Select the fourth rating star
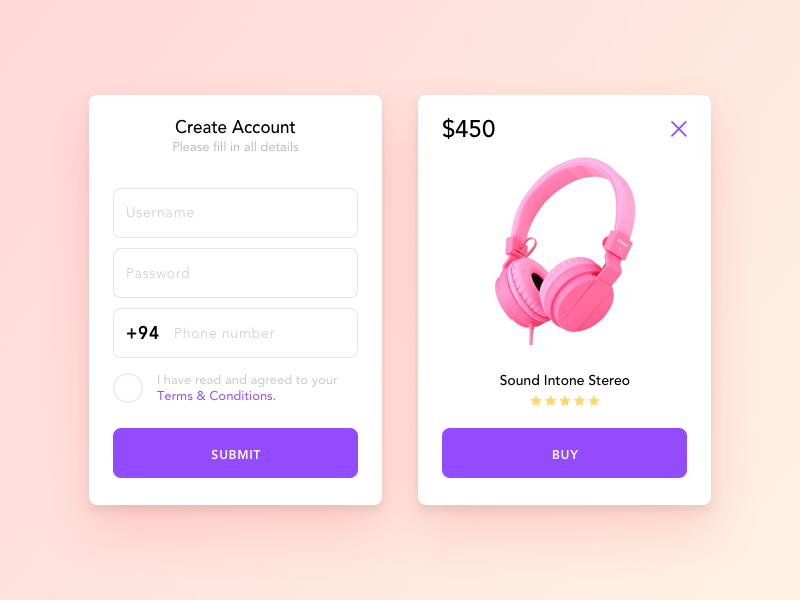 point(579,401)
